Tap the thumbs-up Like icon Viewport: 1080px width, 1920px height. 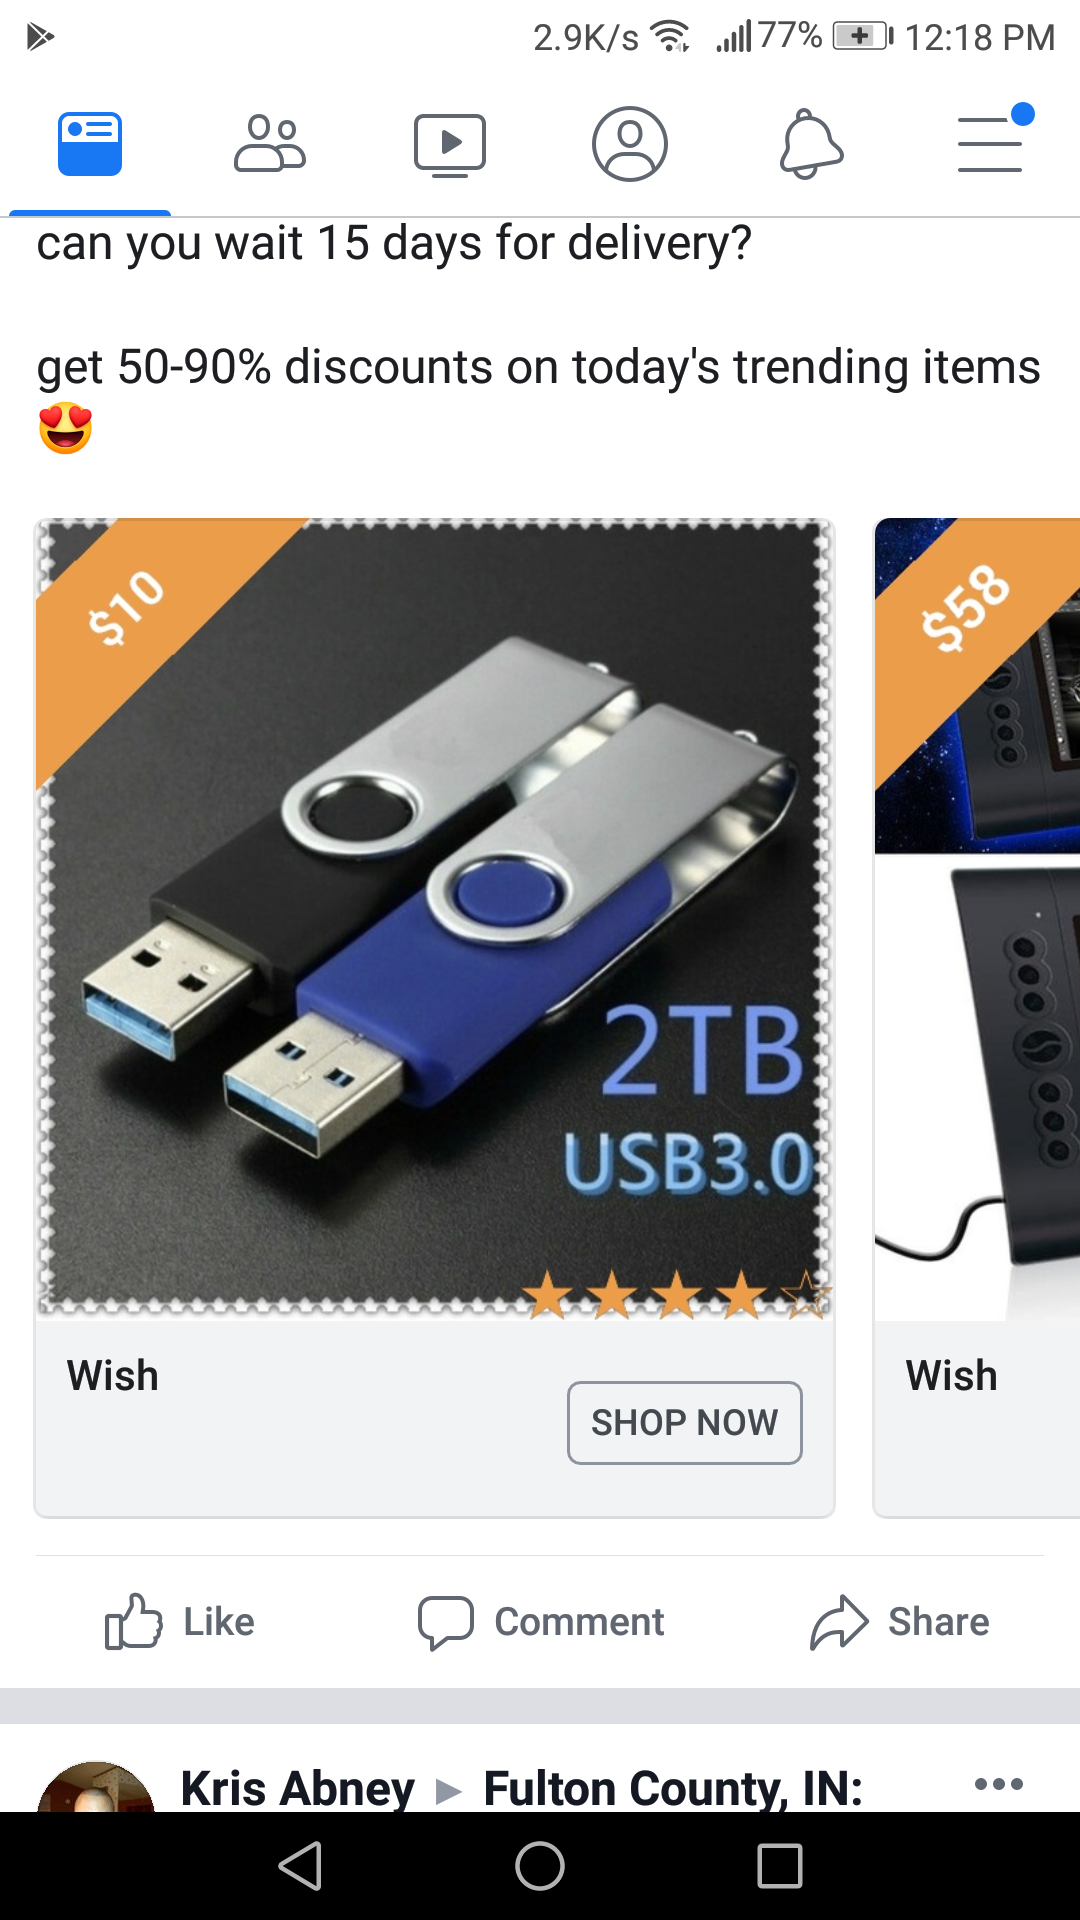click(x=133, y=1621)
